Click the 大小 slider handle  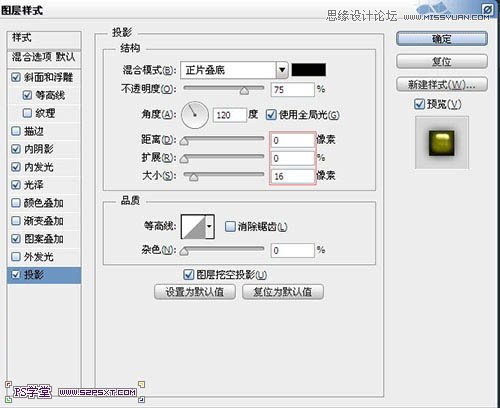[x=194, y=177]
